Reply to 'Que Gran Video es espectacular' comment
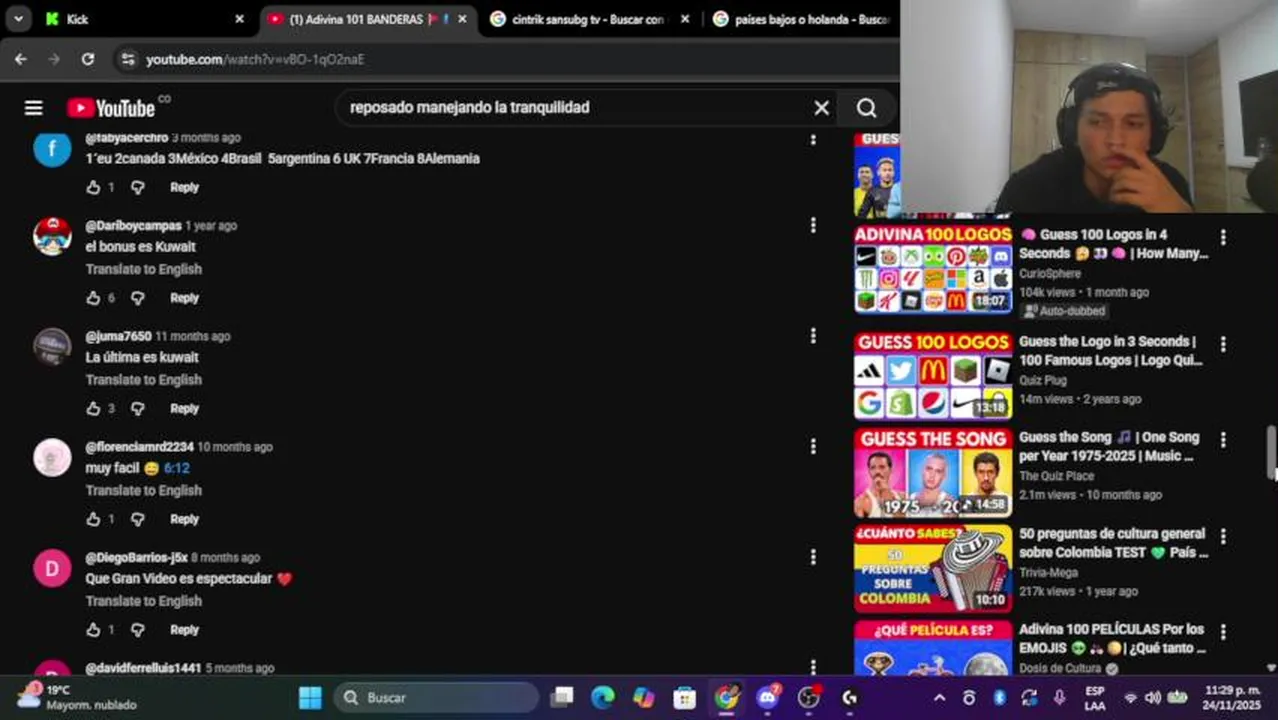The image size is (1278, 720). click(x=184, y=630)
